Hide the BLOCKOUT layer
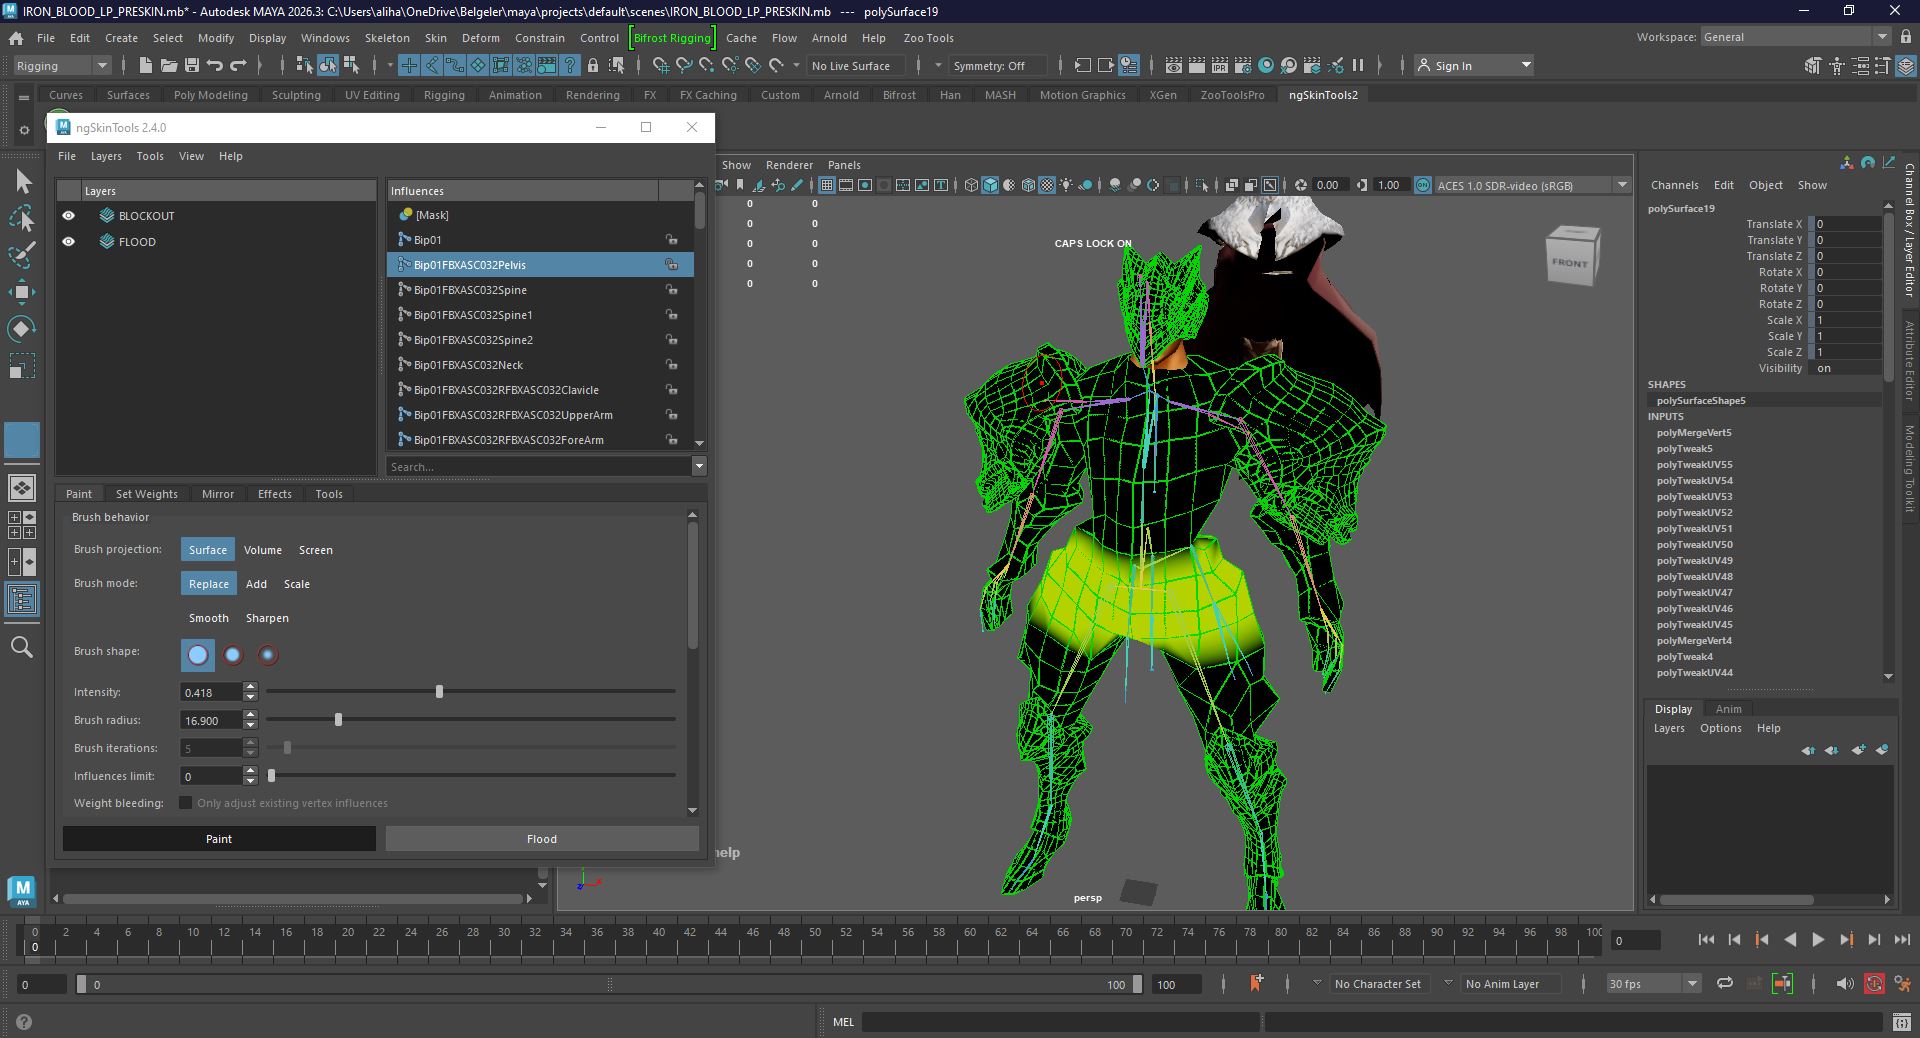Screen dimensions: 1920x1038 pos(68,216)
